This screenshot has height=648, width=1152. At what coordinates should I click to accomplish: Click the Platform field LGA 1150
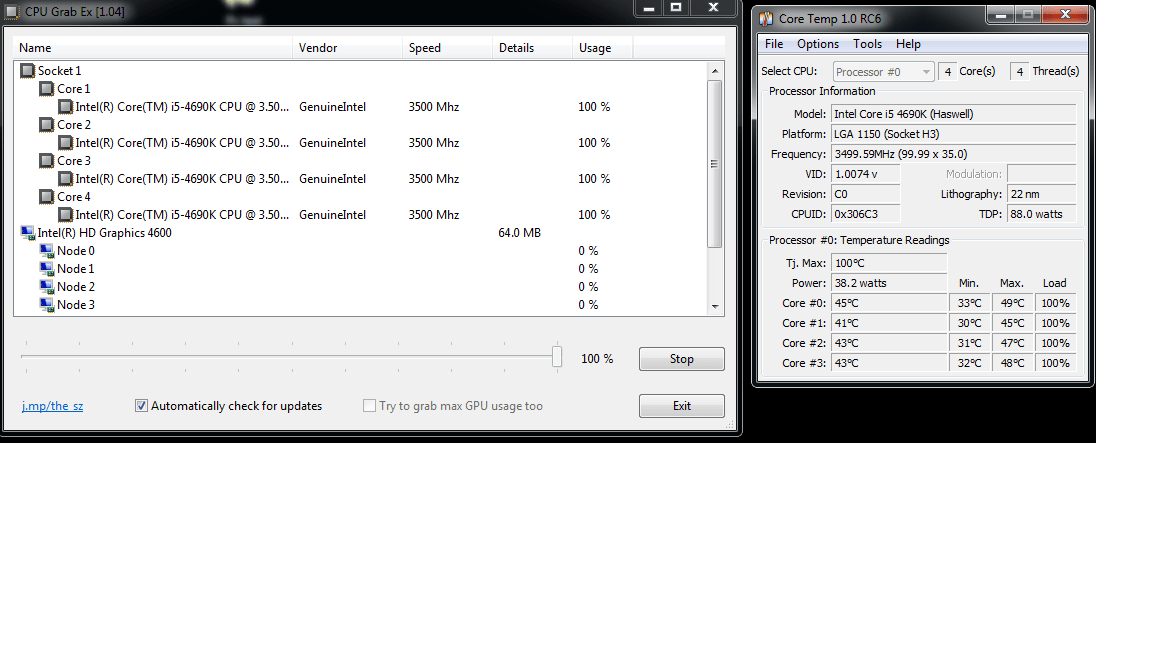pos(954,134)
